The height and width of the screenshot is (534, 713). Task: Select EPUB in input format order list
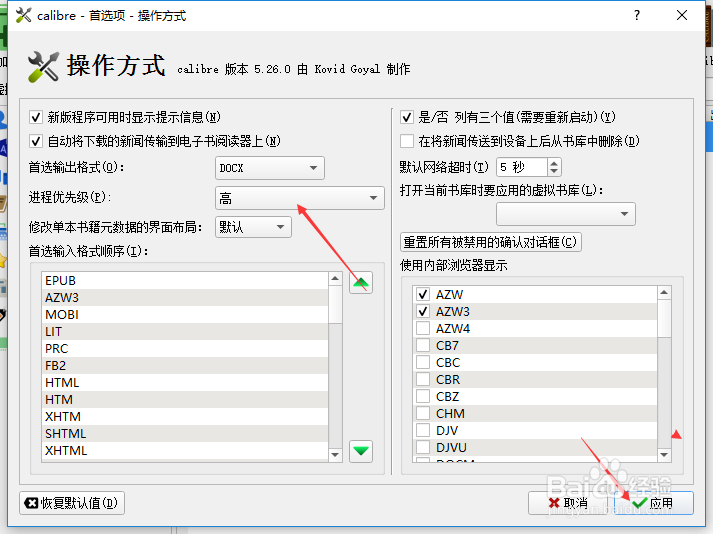[185, 281]
